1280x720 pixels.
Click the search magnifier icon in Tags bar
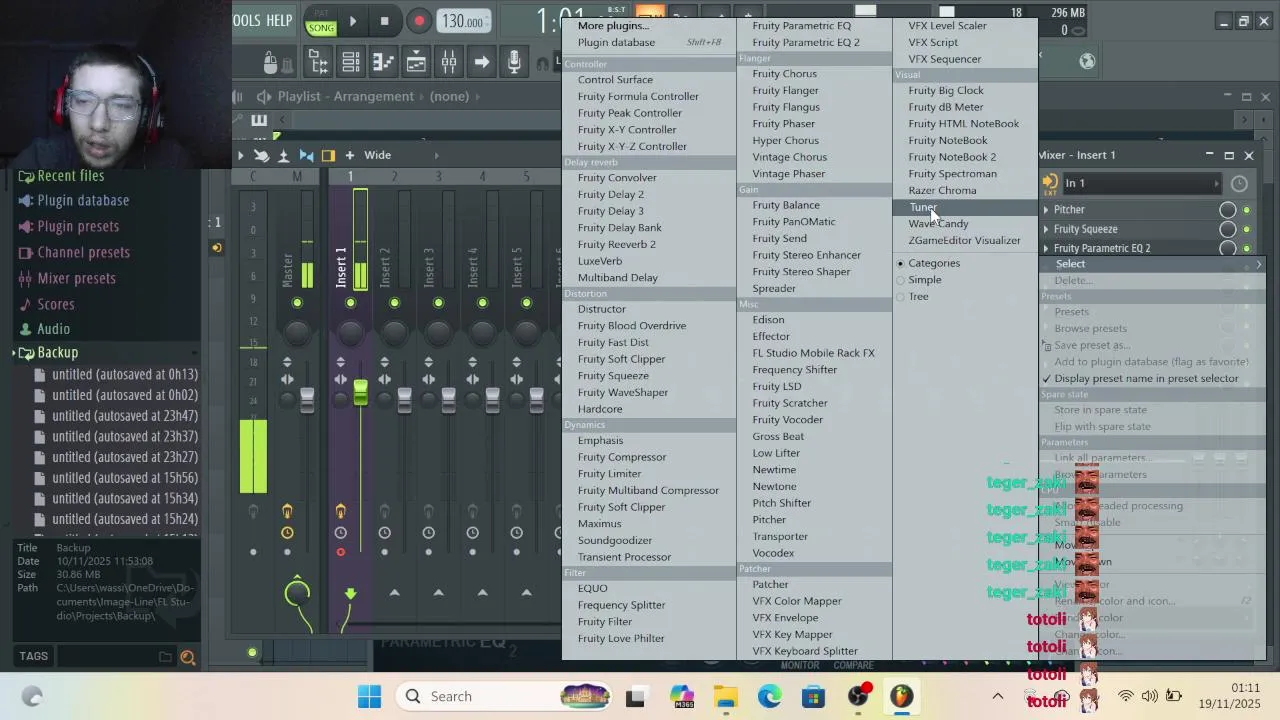tap(187, 657)
